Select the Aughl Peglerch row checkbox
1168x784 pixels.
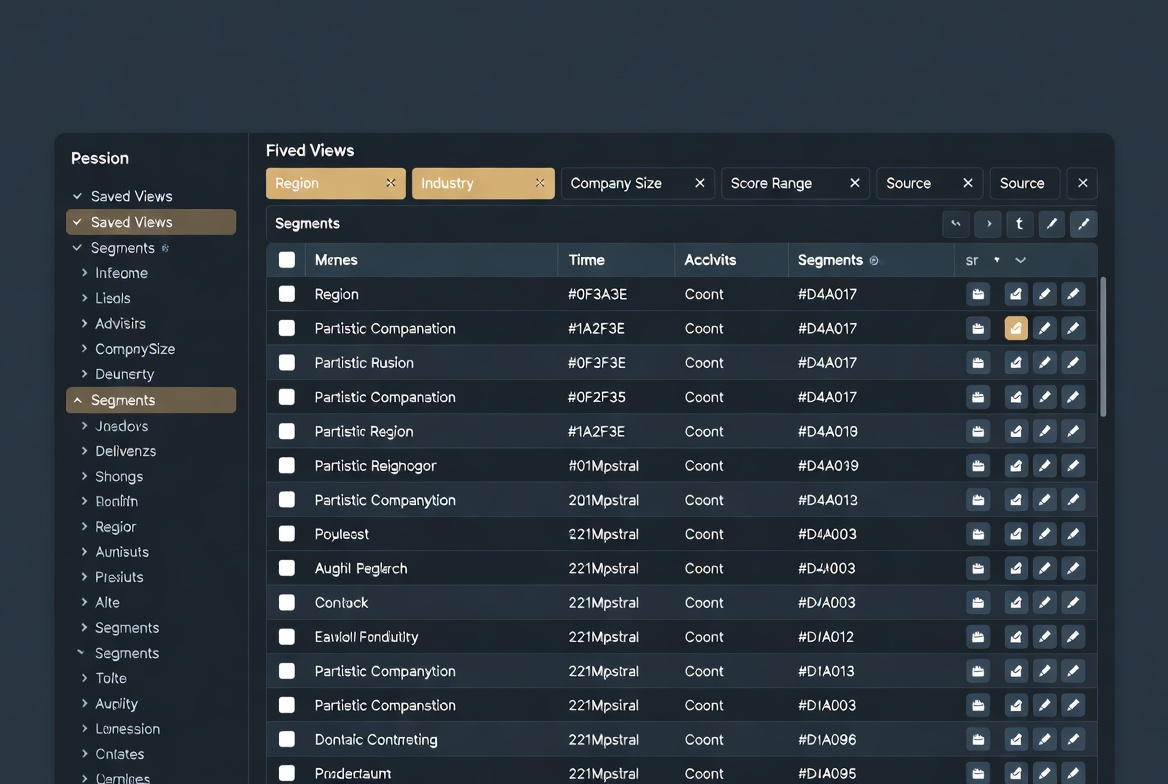tap(287, 568)
